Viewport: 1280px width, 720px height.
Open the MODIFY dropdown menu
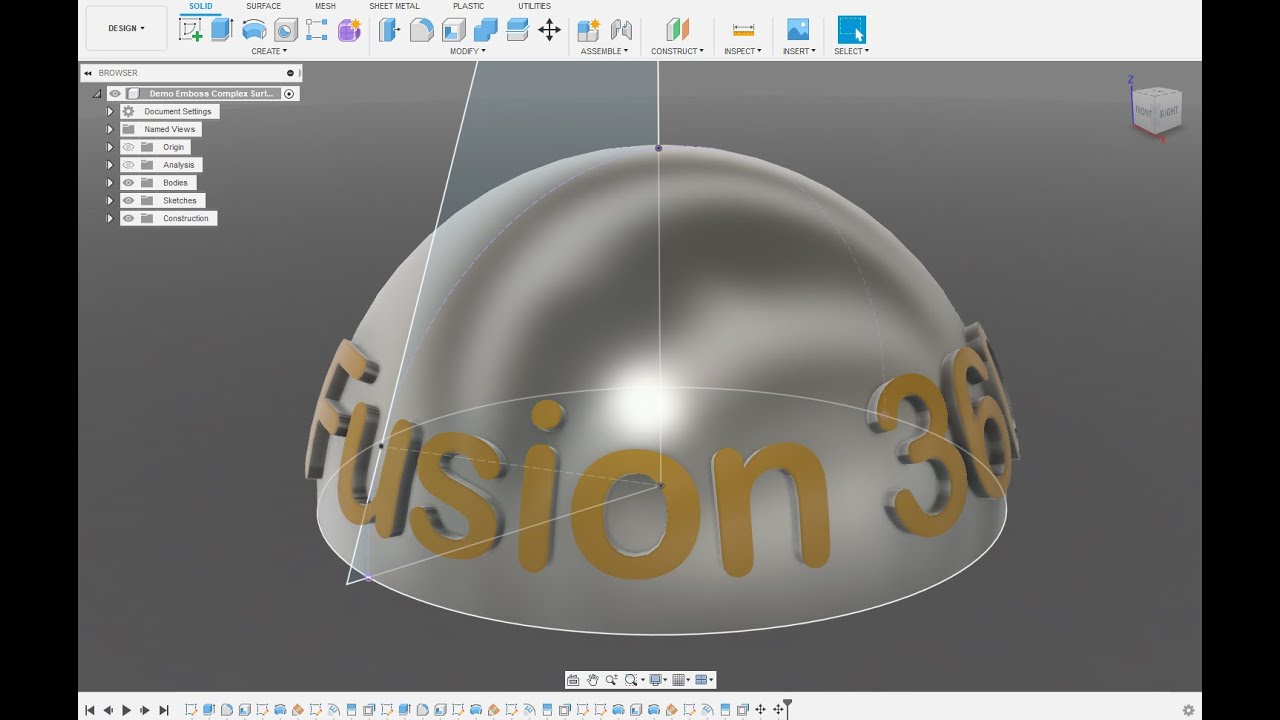pyautogui.click(x=467, y=51)
